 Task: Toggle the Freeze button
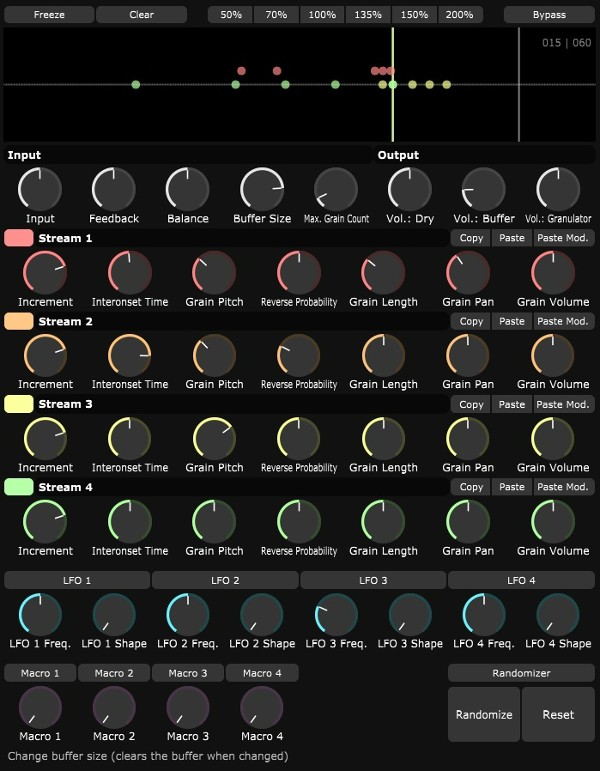[49, 15]
